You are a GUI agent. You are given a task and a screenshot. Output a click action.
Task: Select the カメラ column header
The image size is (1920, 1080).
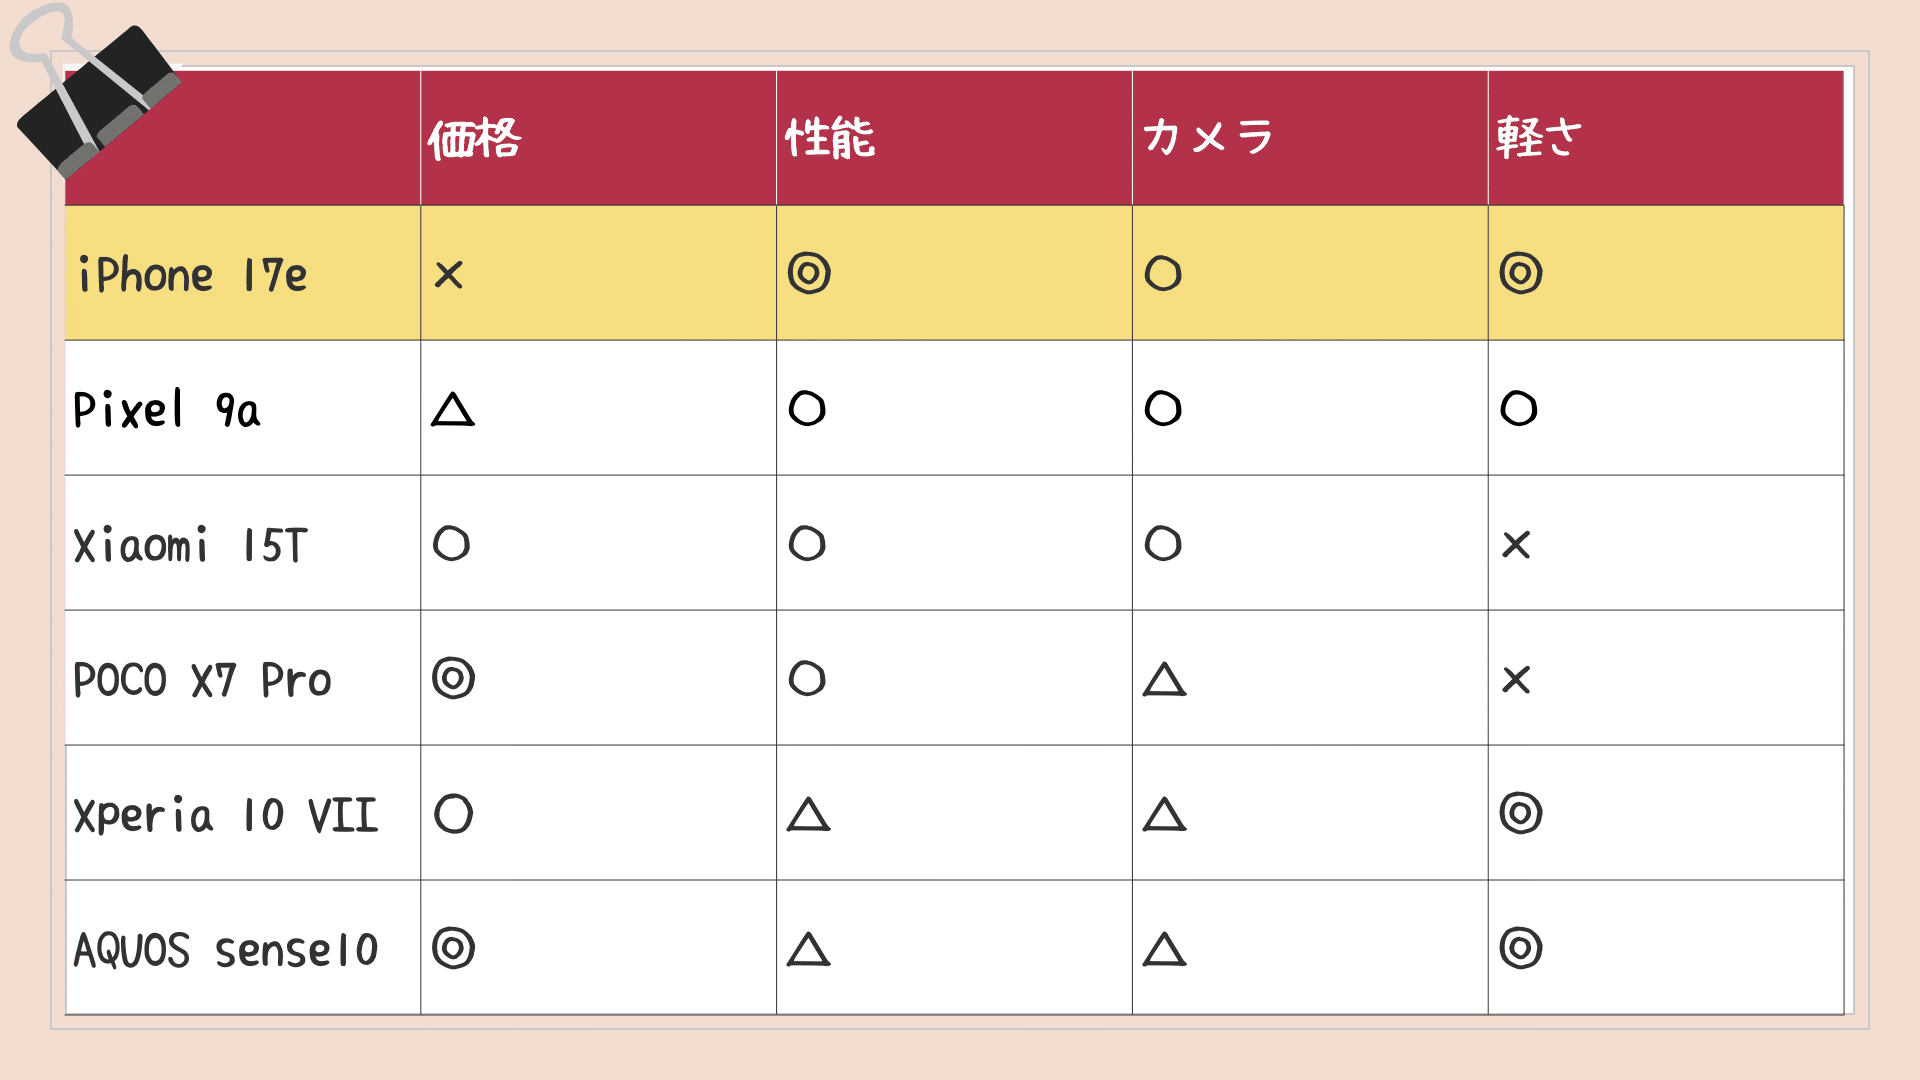1208,137
